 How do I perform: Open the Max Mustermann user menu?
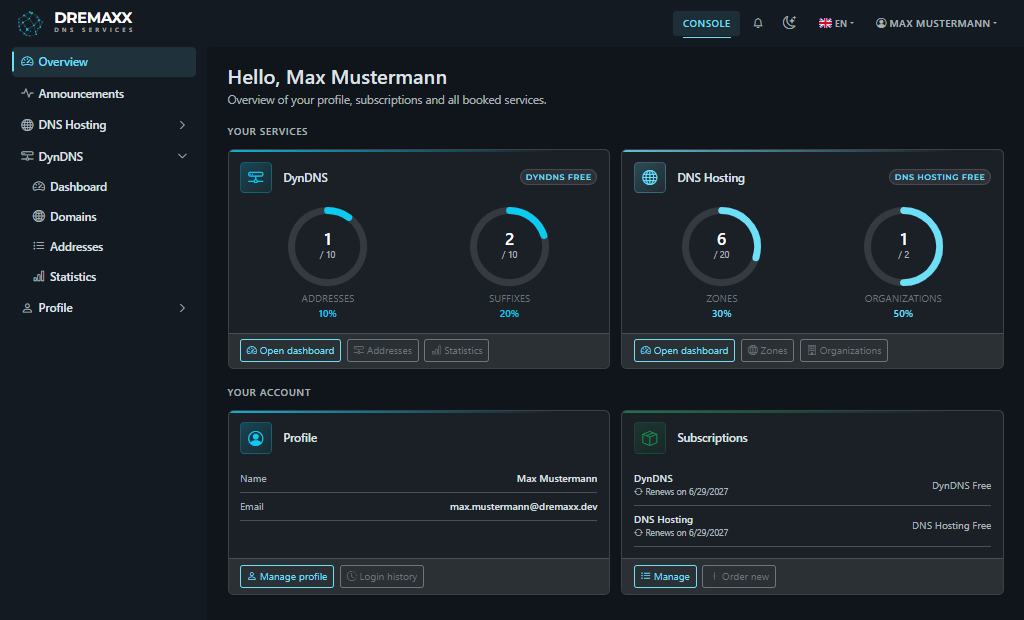tap(936, 24)
